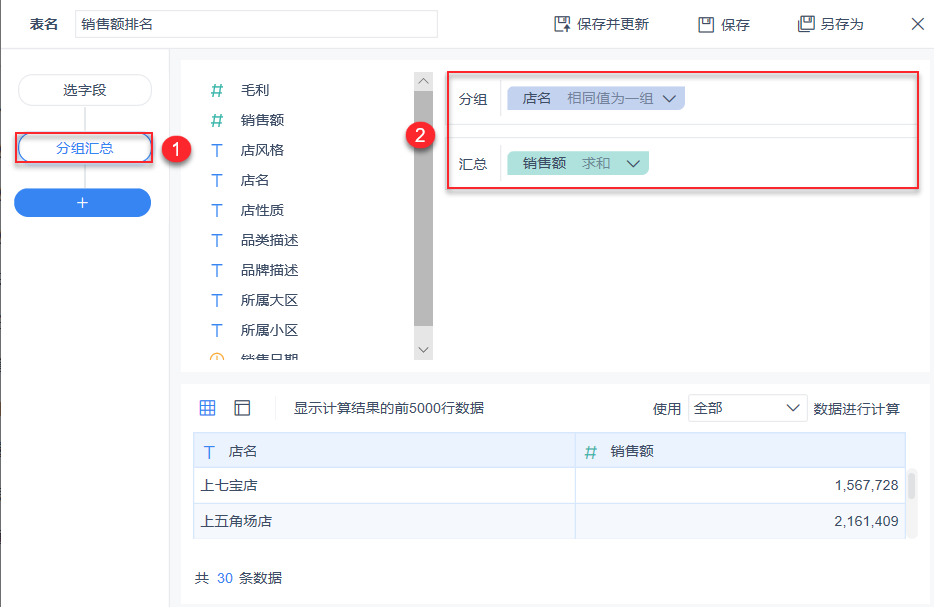Select the 店性质 field

[x=262, y=210]
